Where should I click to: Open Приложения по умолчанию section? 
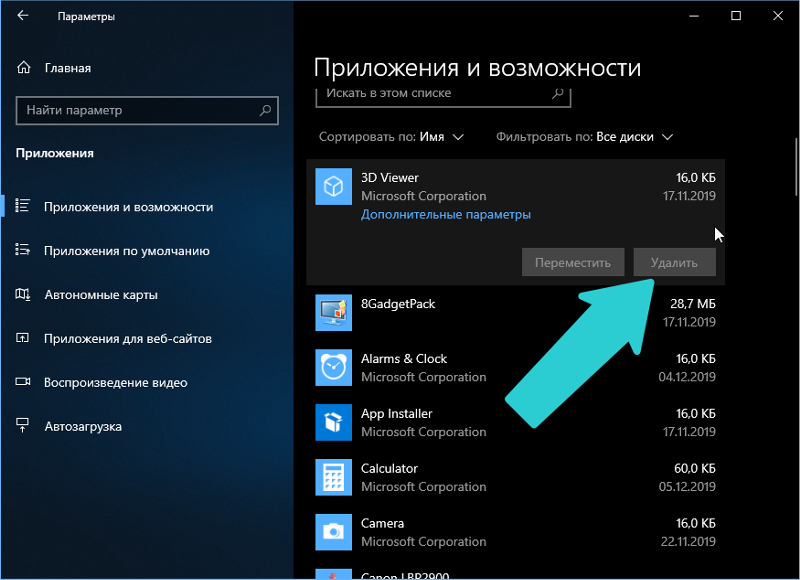tap(127, 251)
